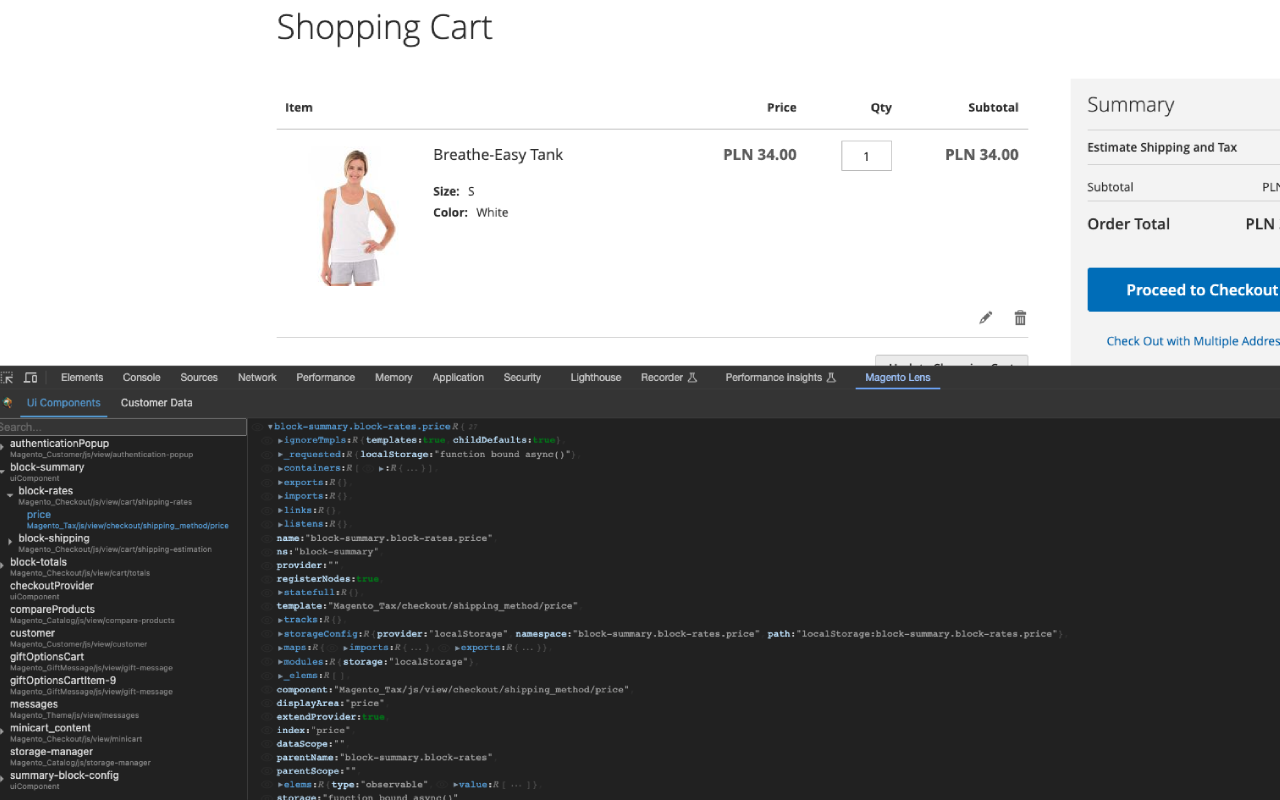Click the registerNodes true value
1280x800 pixels.
tap(368, 579)
